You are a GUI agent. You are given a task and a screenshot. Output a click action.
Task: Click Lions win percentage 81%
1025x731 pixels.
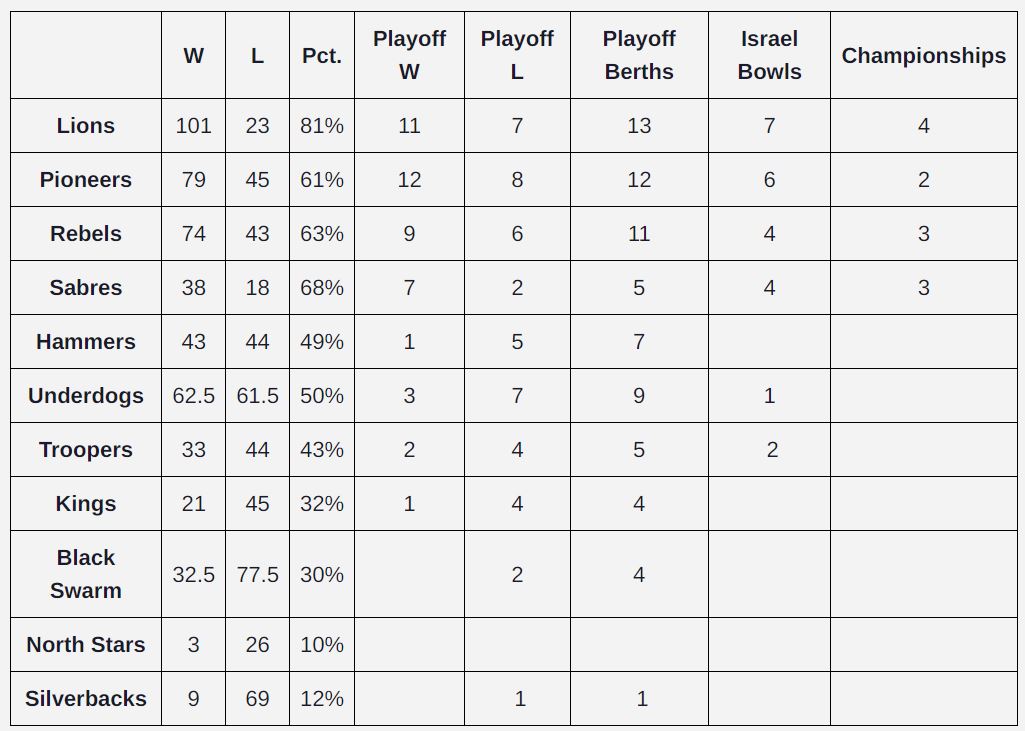point(322,126)
